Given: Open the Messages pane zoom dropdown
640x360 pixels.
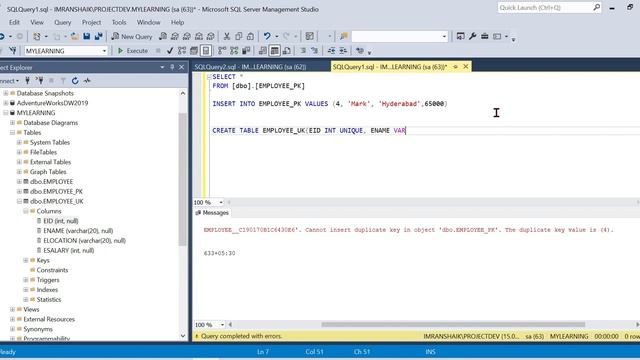Looking at the screenshot, I should [222, 325].
